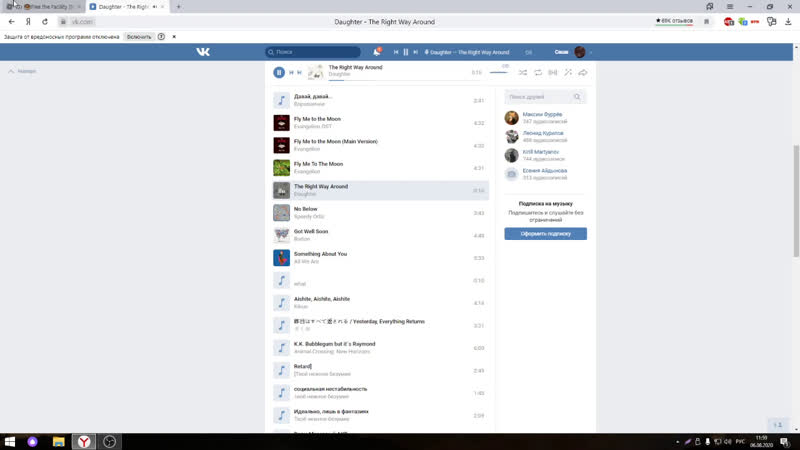Toggle repeat in the audio player

pyautogui.click(x=538, y=72)
